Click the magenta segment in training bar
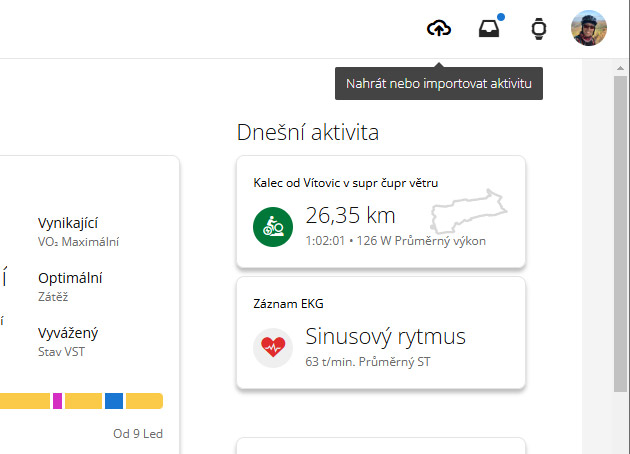Image resolution: width=630 pixels, height=454 pixels. pos(57,401)
